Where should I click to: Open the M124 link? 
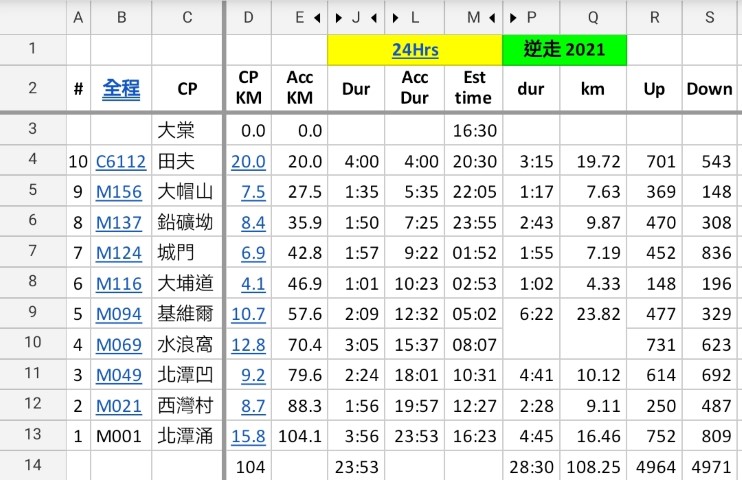tap(119, 253)
